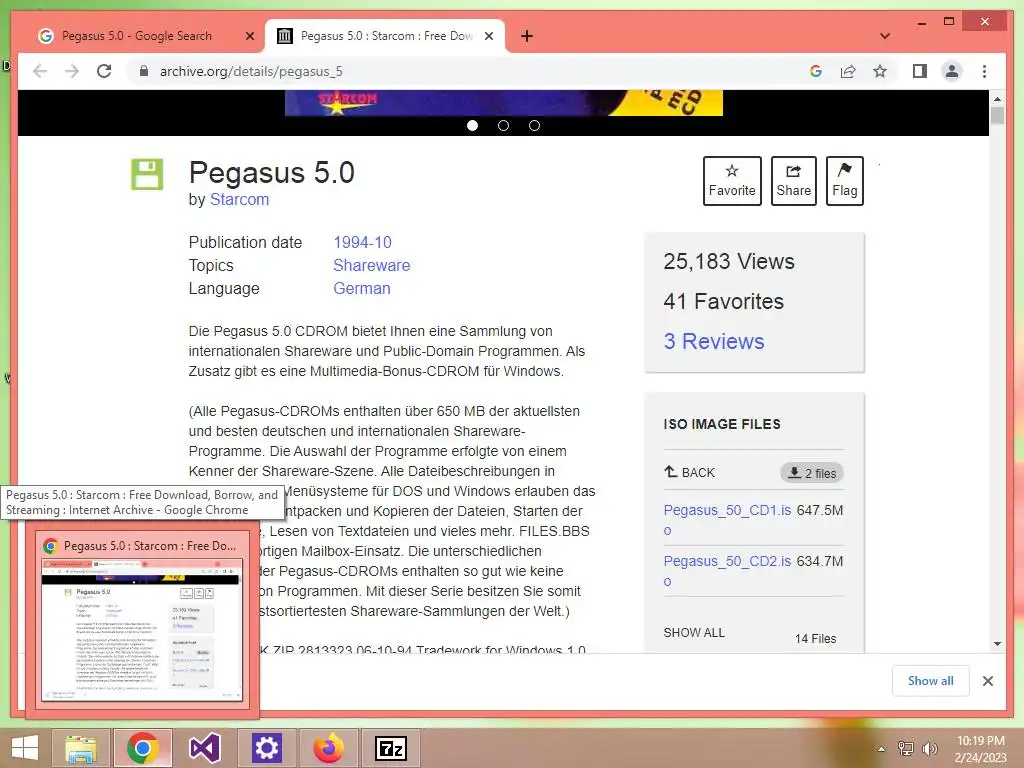This screenshot has width=1024, height=768.
Task: Open the German language link
Action: pos(362,288)
